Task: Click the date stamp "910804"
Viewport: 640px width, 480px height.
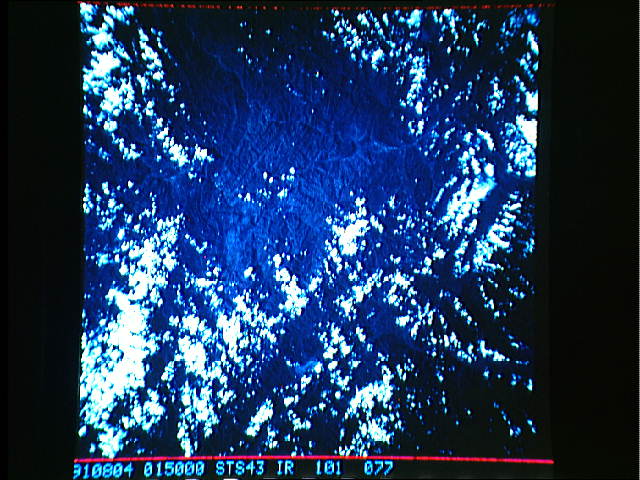Action: click(x=104, y=469)
